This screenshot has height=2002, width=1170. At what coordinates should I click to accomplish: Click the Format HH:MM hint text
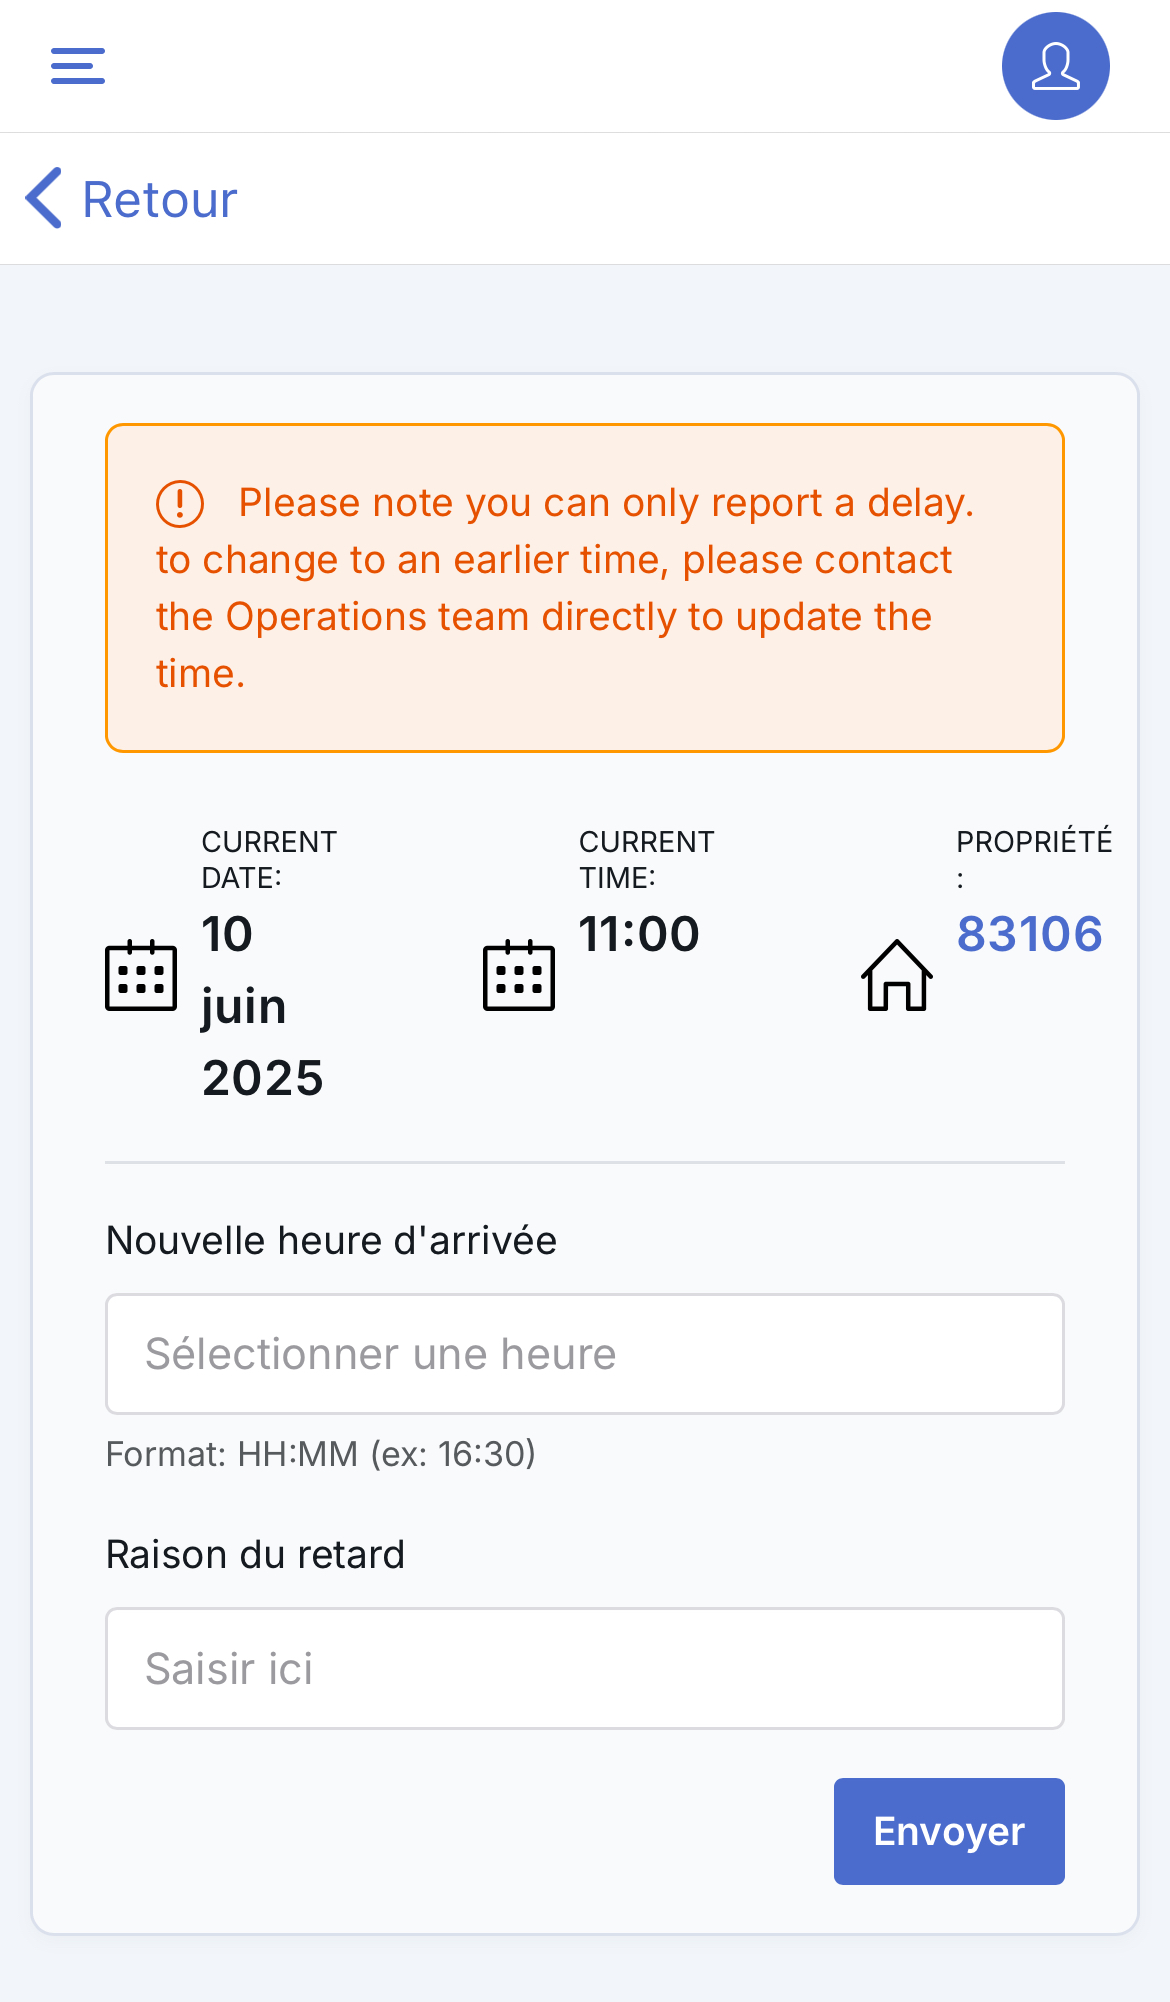(321, 1454)
